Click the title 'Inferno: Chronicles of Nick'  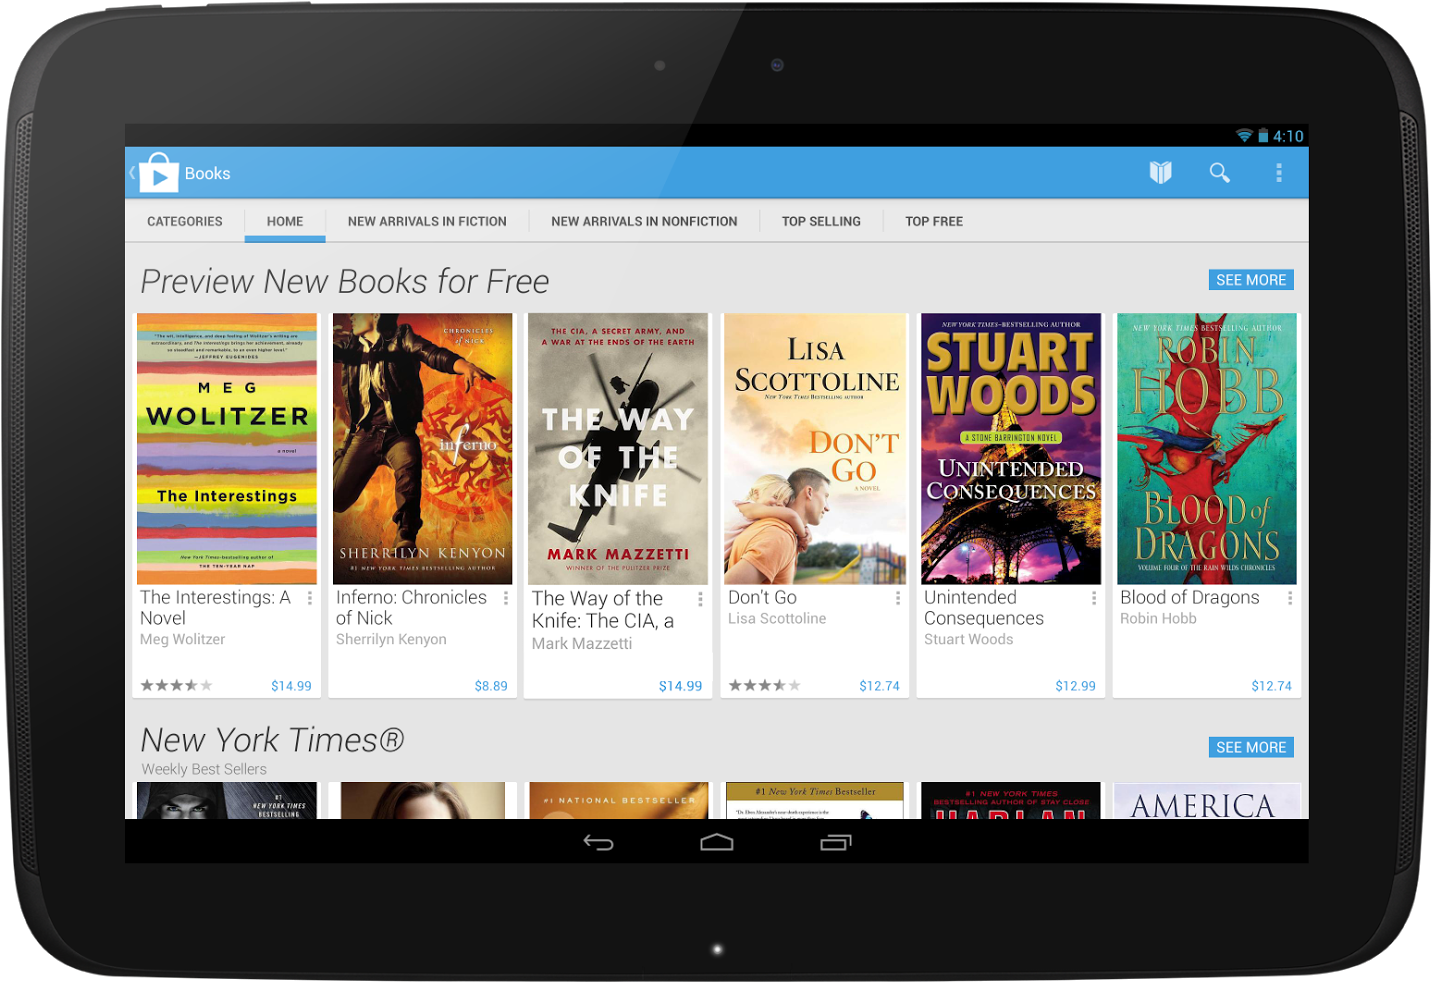411,608
